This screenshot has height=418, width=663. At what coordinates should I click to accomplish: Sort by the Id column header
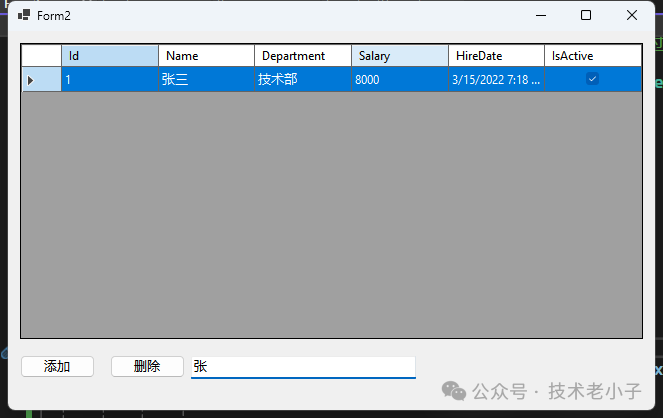tap(109, 56)
